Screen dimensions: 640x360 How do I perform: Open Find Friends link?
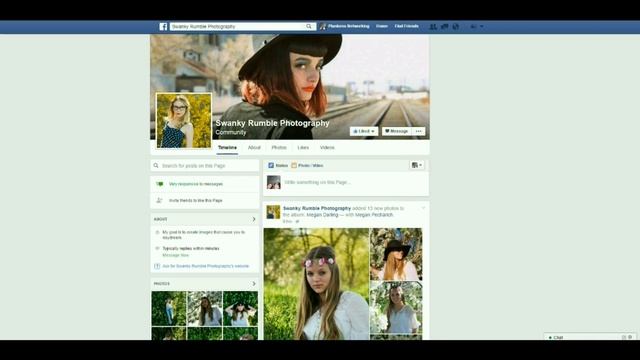pos(407,26)
